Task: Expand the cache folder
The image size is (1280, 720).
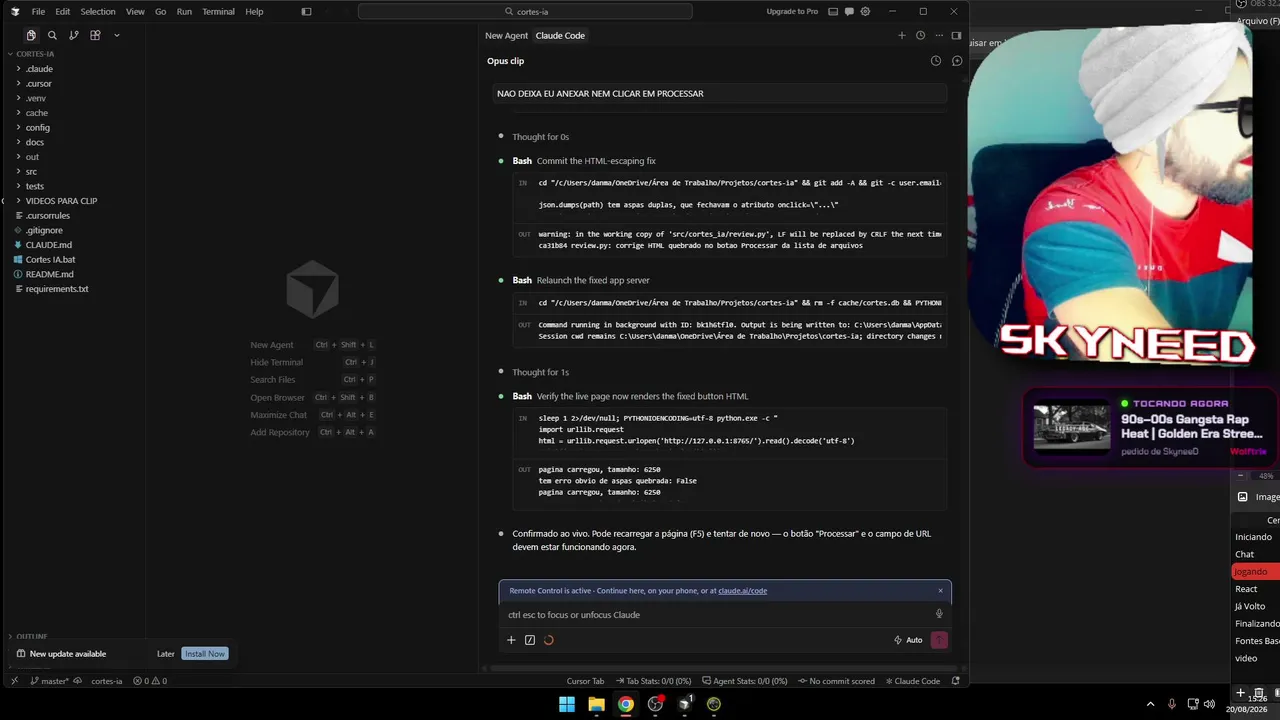Action: point(37,113)
